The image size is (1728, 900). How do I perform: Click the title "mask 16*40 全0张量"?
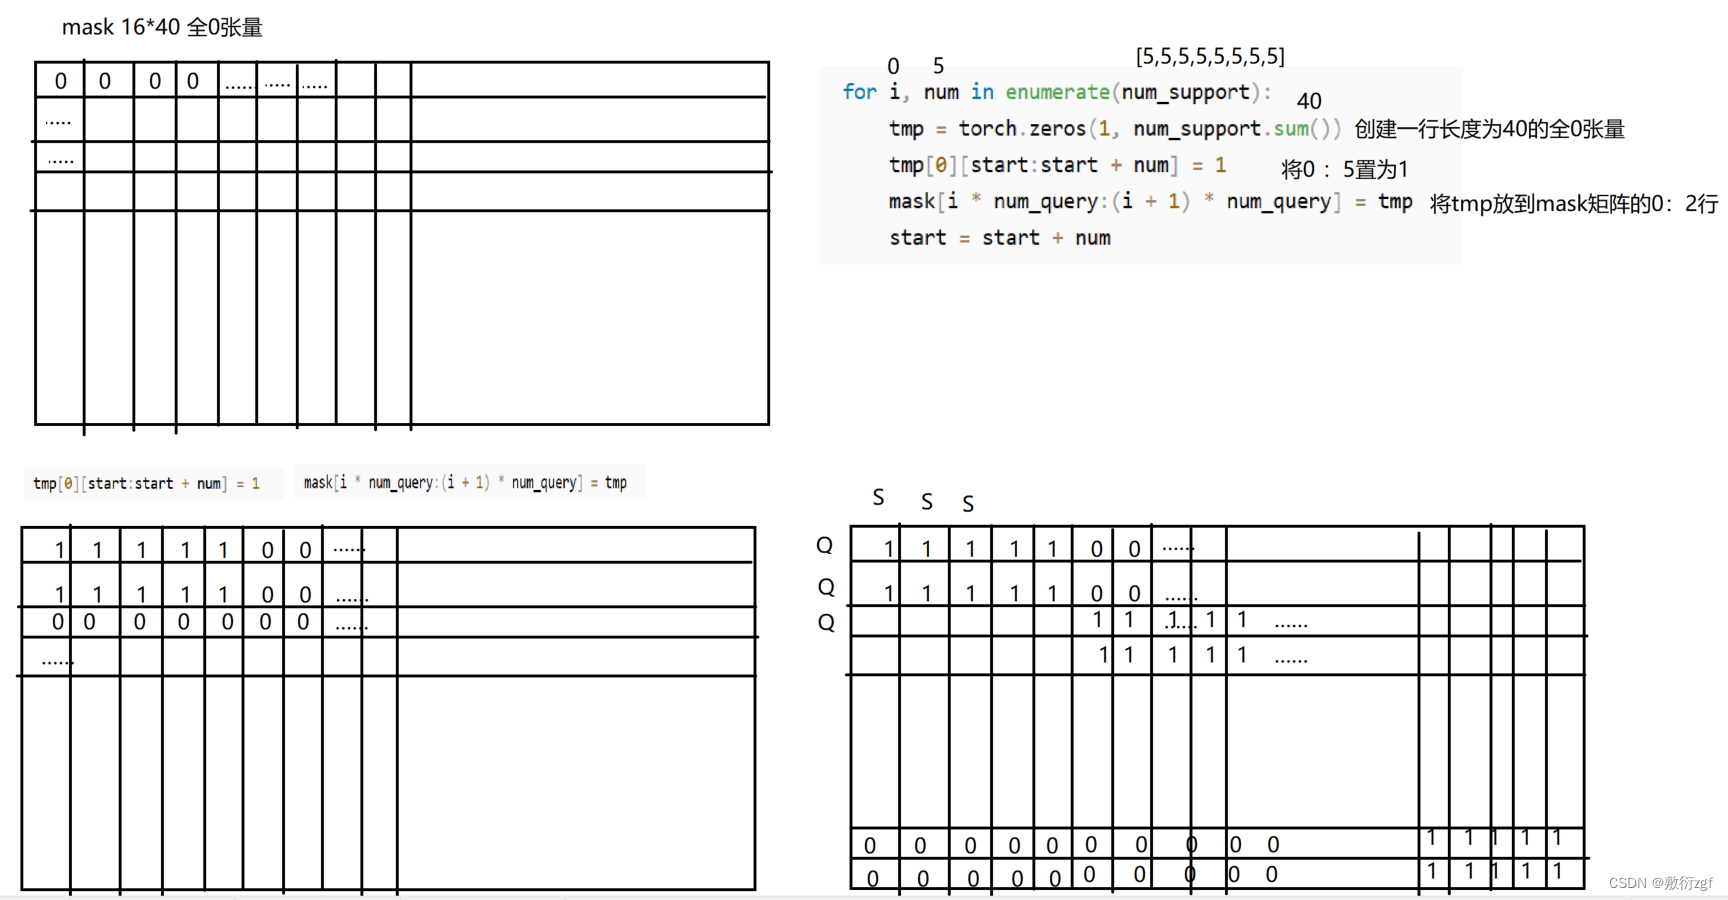tap(162, 27)
